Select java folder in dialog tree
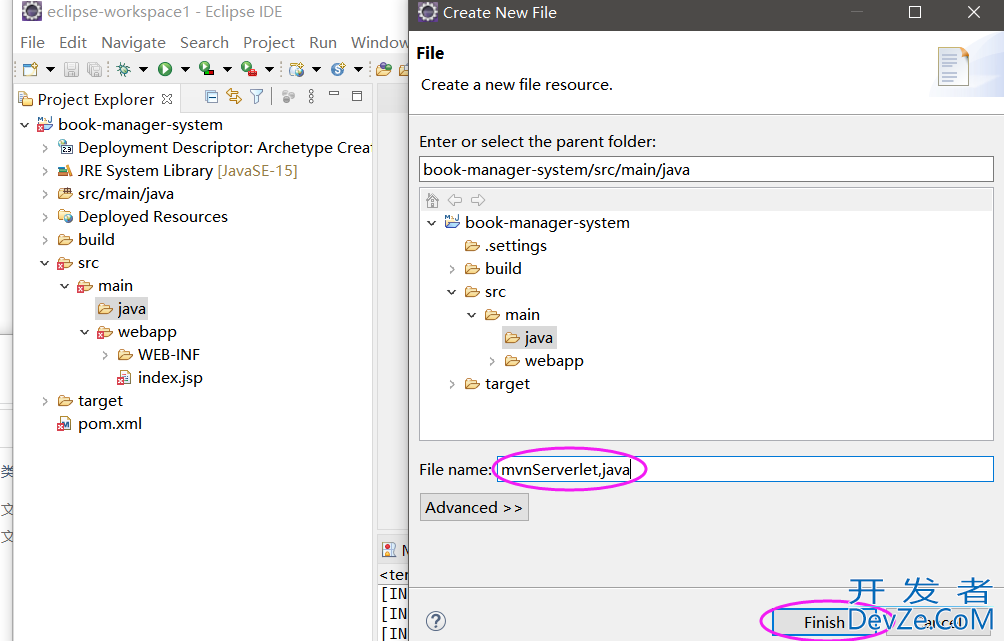The height and width of the screenshot is (641, 1004). pos(529,337)
